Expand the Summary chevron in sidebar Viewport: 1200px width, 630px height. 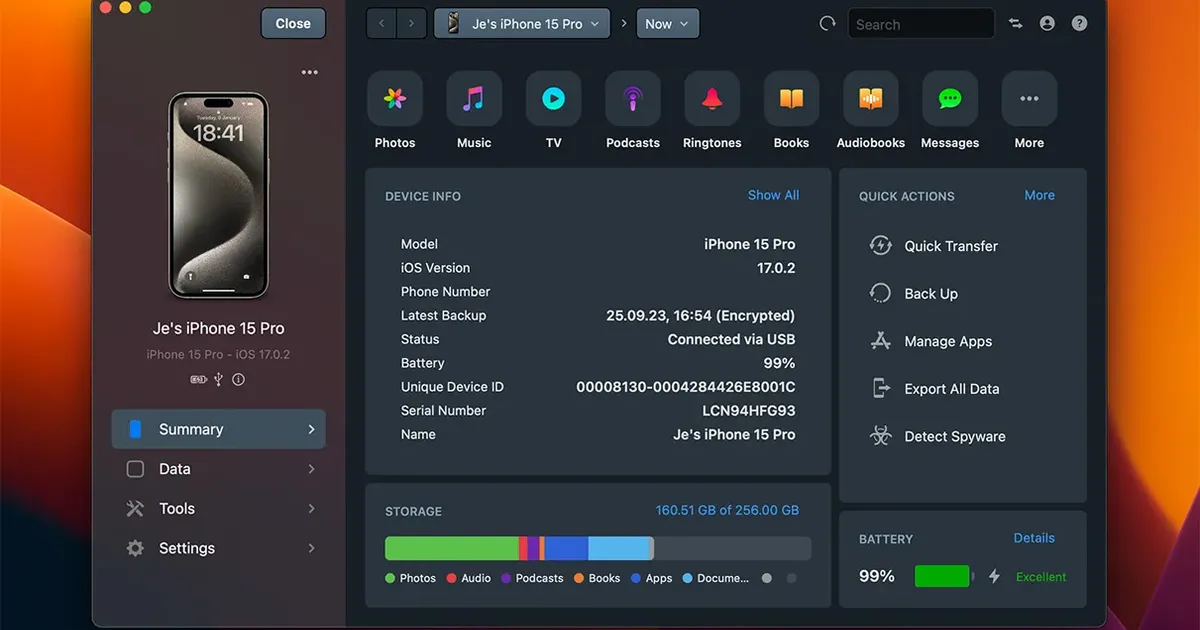(311, 429)
